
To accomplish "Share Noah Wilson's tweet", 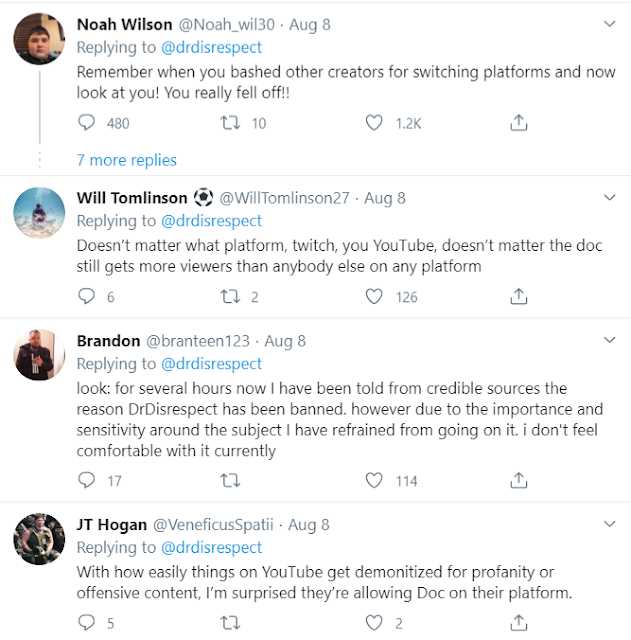I will (x=518, y=123).
